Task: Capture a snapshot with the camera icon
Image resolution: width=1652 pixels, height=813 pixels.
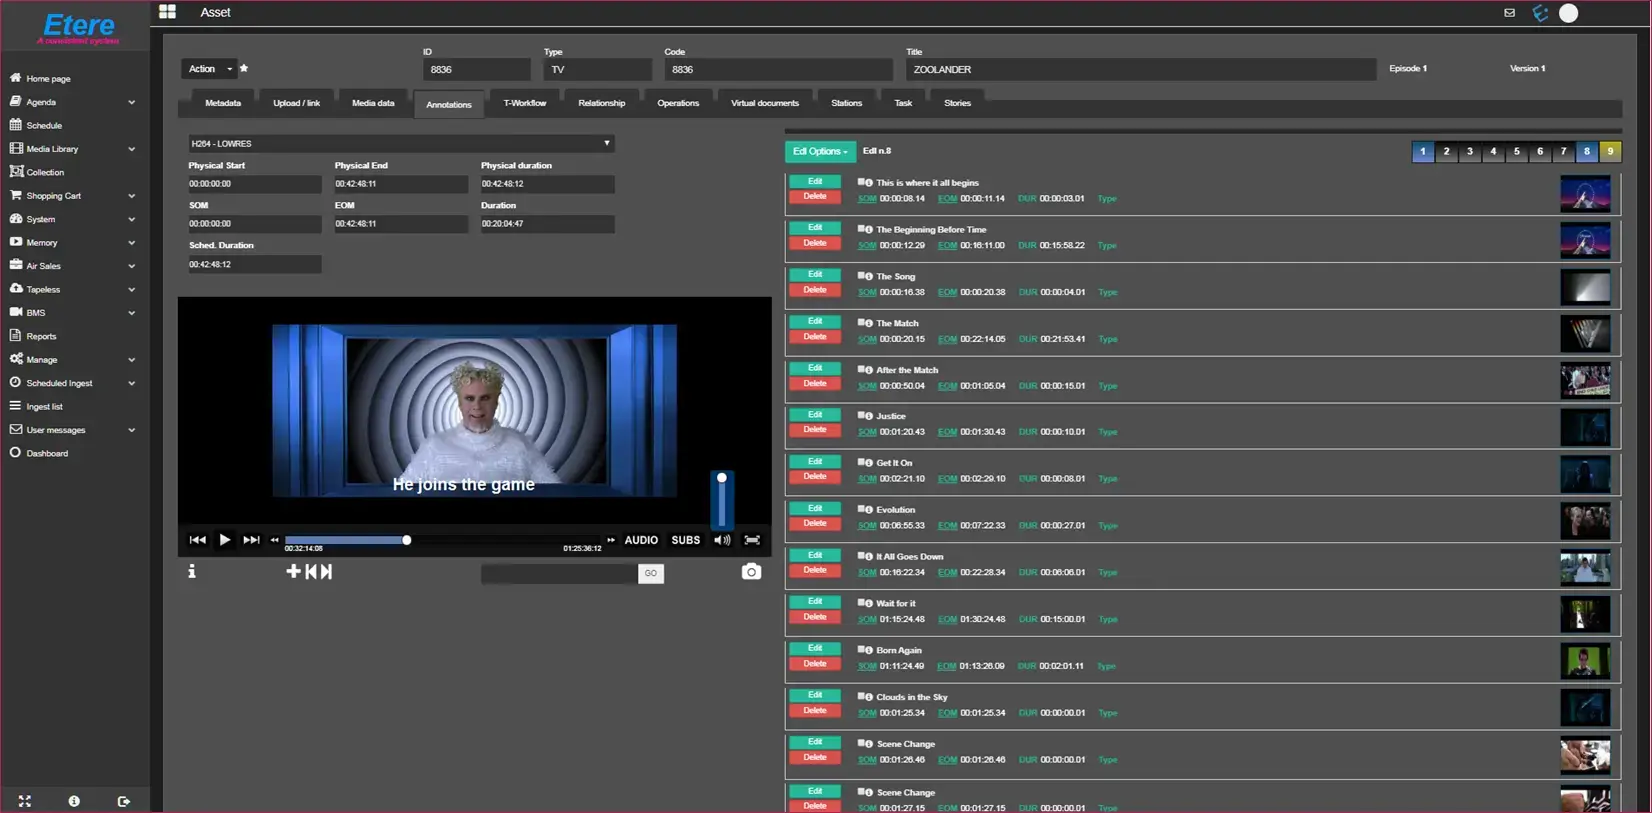Action: click(751, 572)
